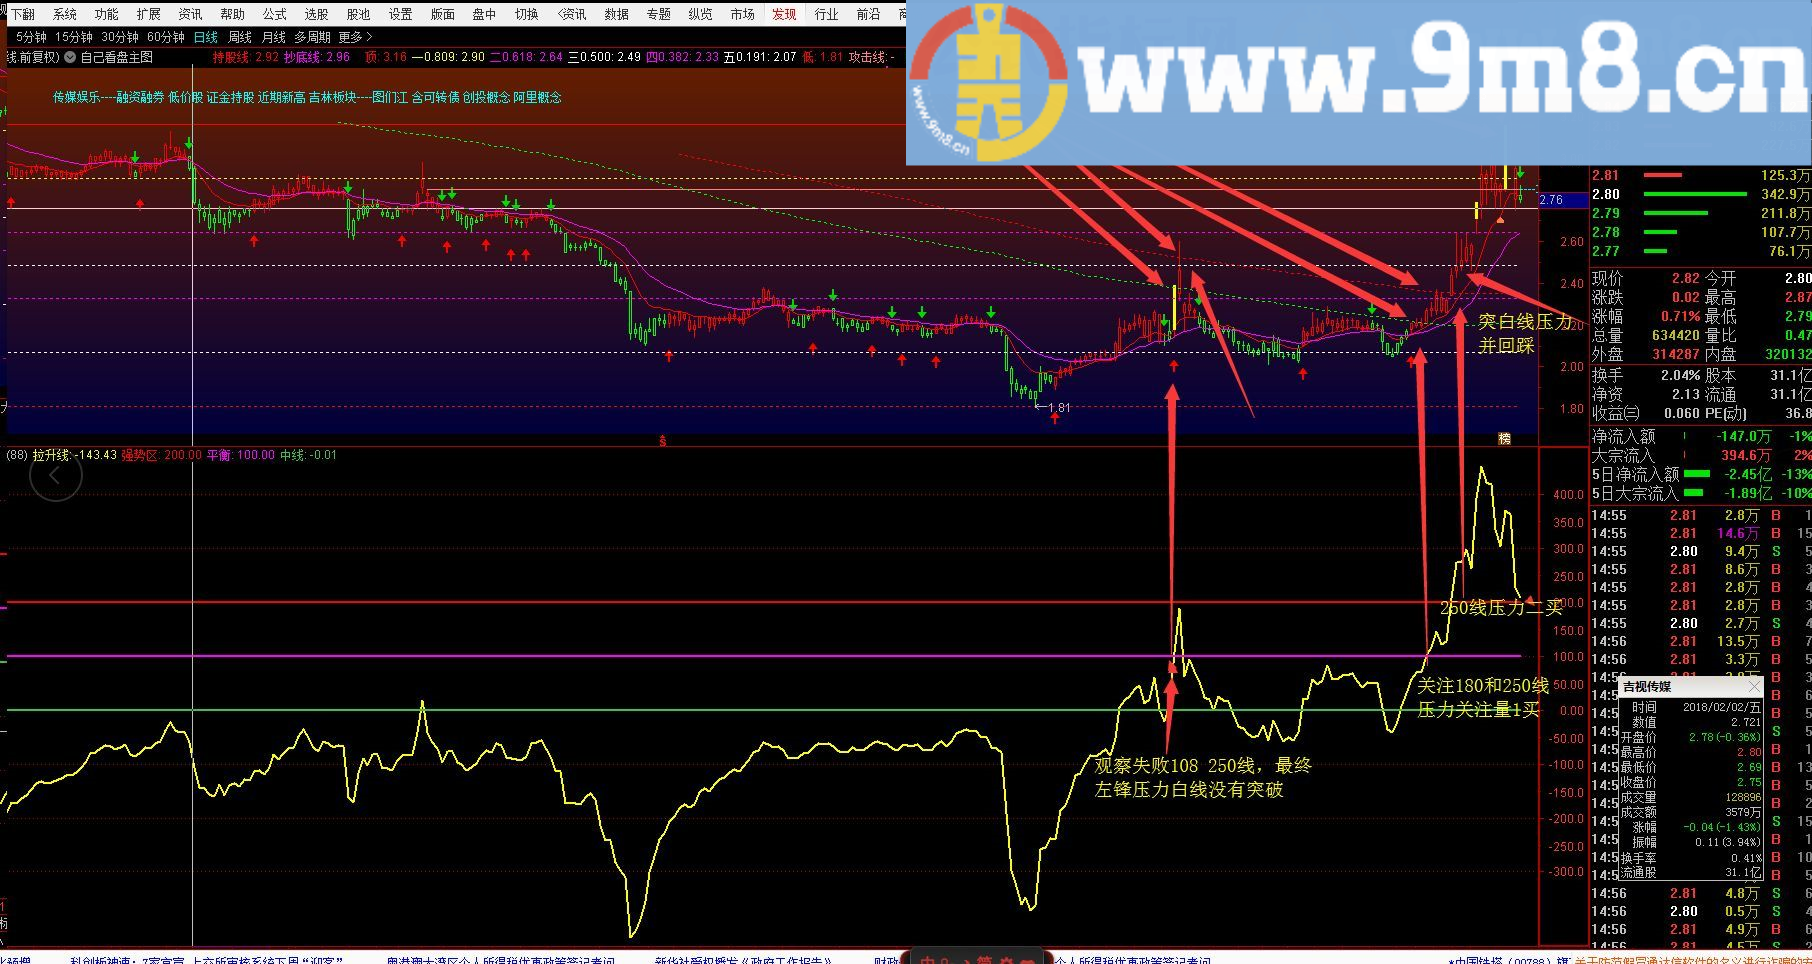Open the 多周期 view
The image size is (1812, 964).
coord(312,37)
